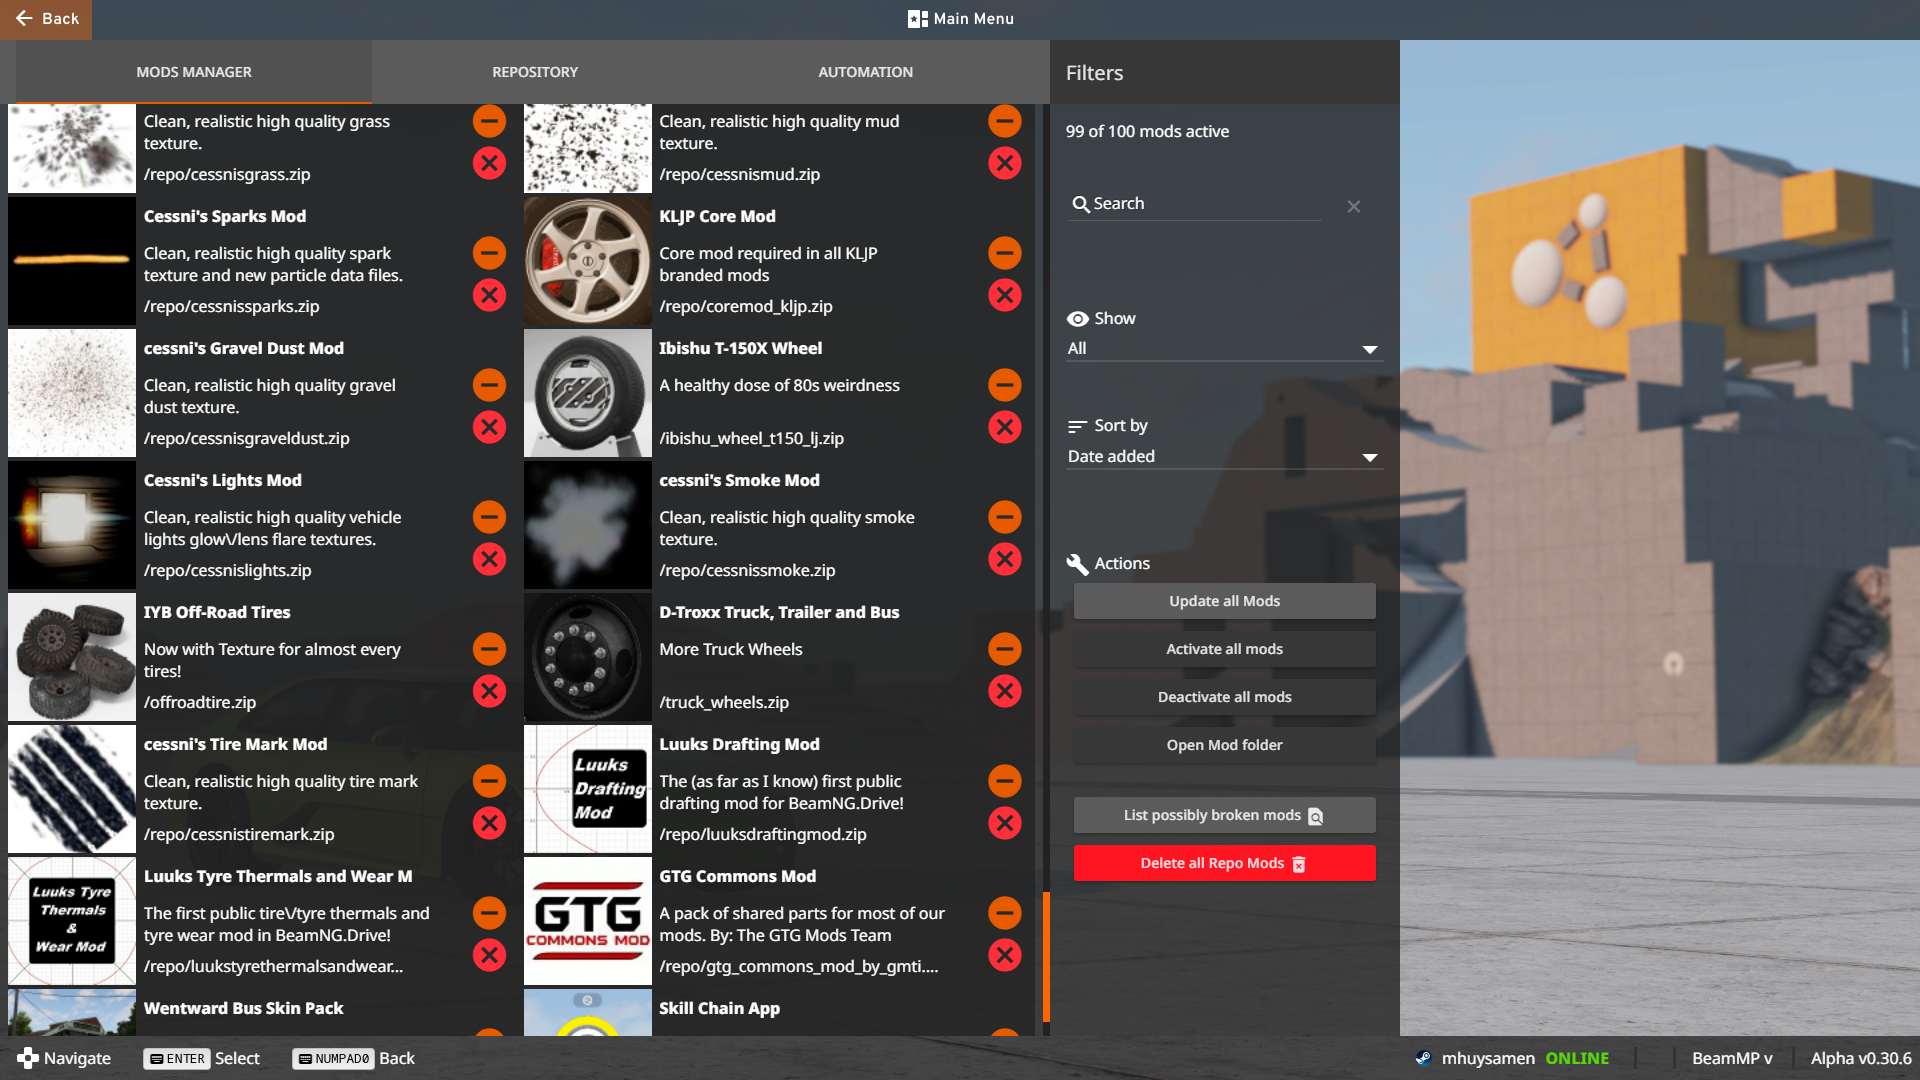Click List possibly broken mods
The height and width of the screenshot is (1080, 1920).
coord(1224,815)
